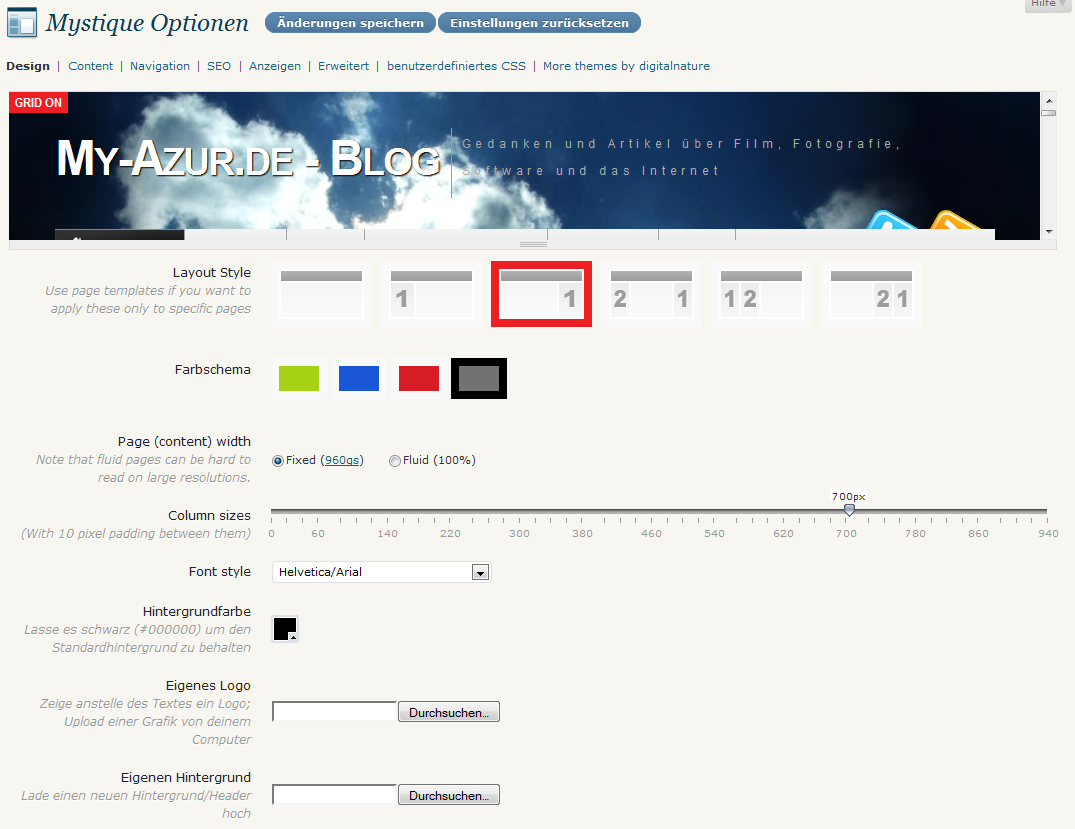Pick layout with sidebars on both sides

click(651, 293)
